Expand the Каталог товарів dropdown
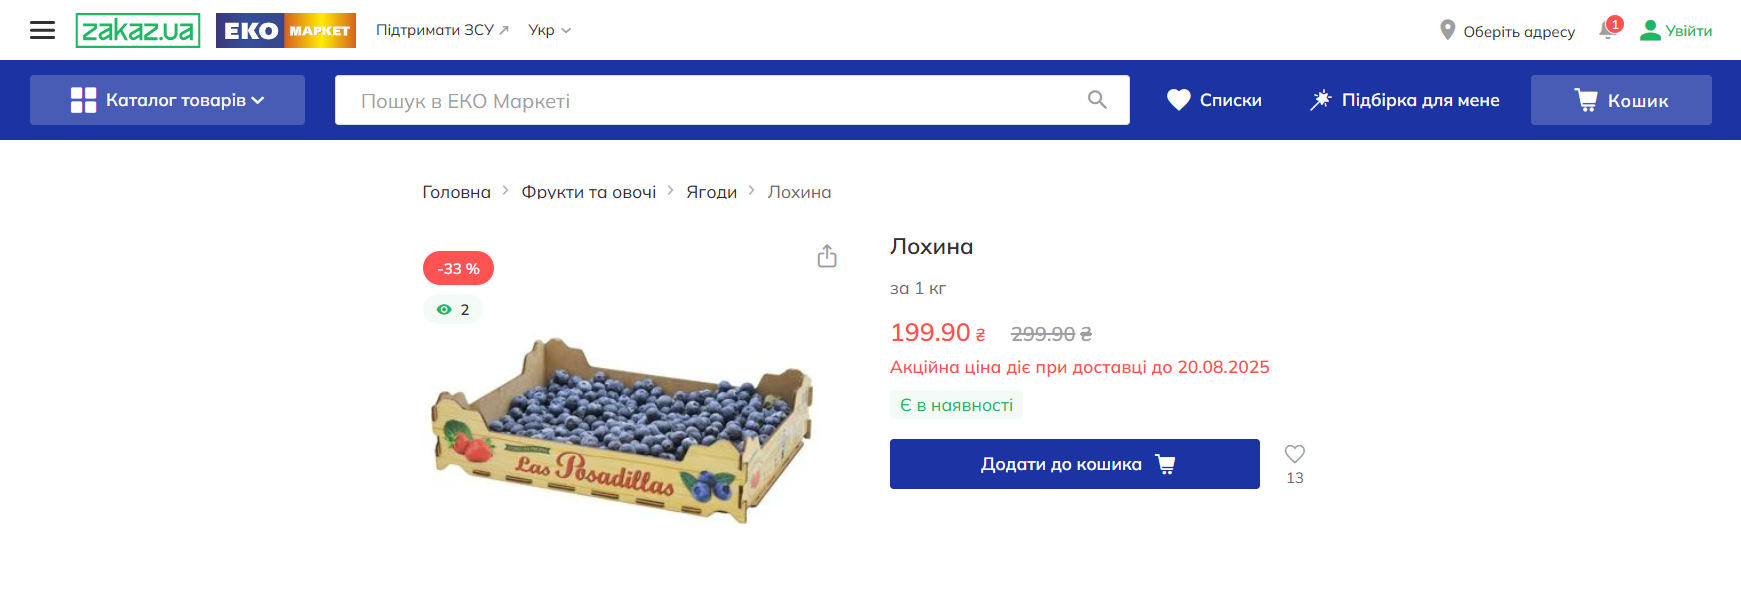1741x594 pixels. coord(167,100)
